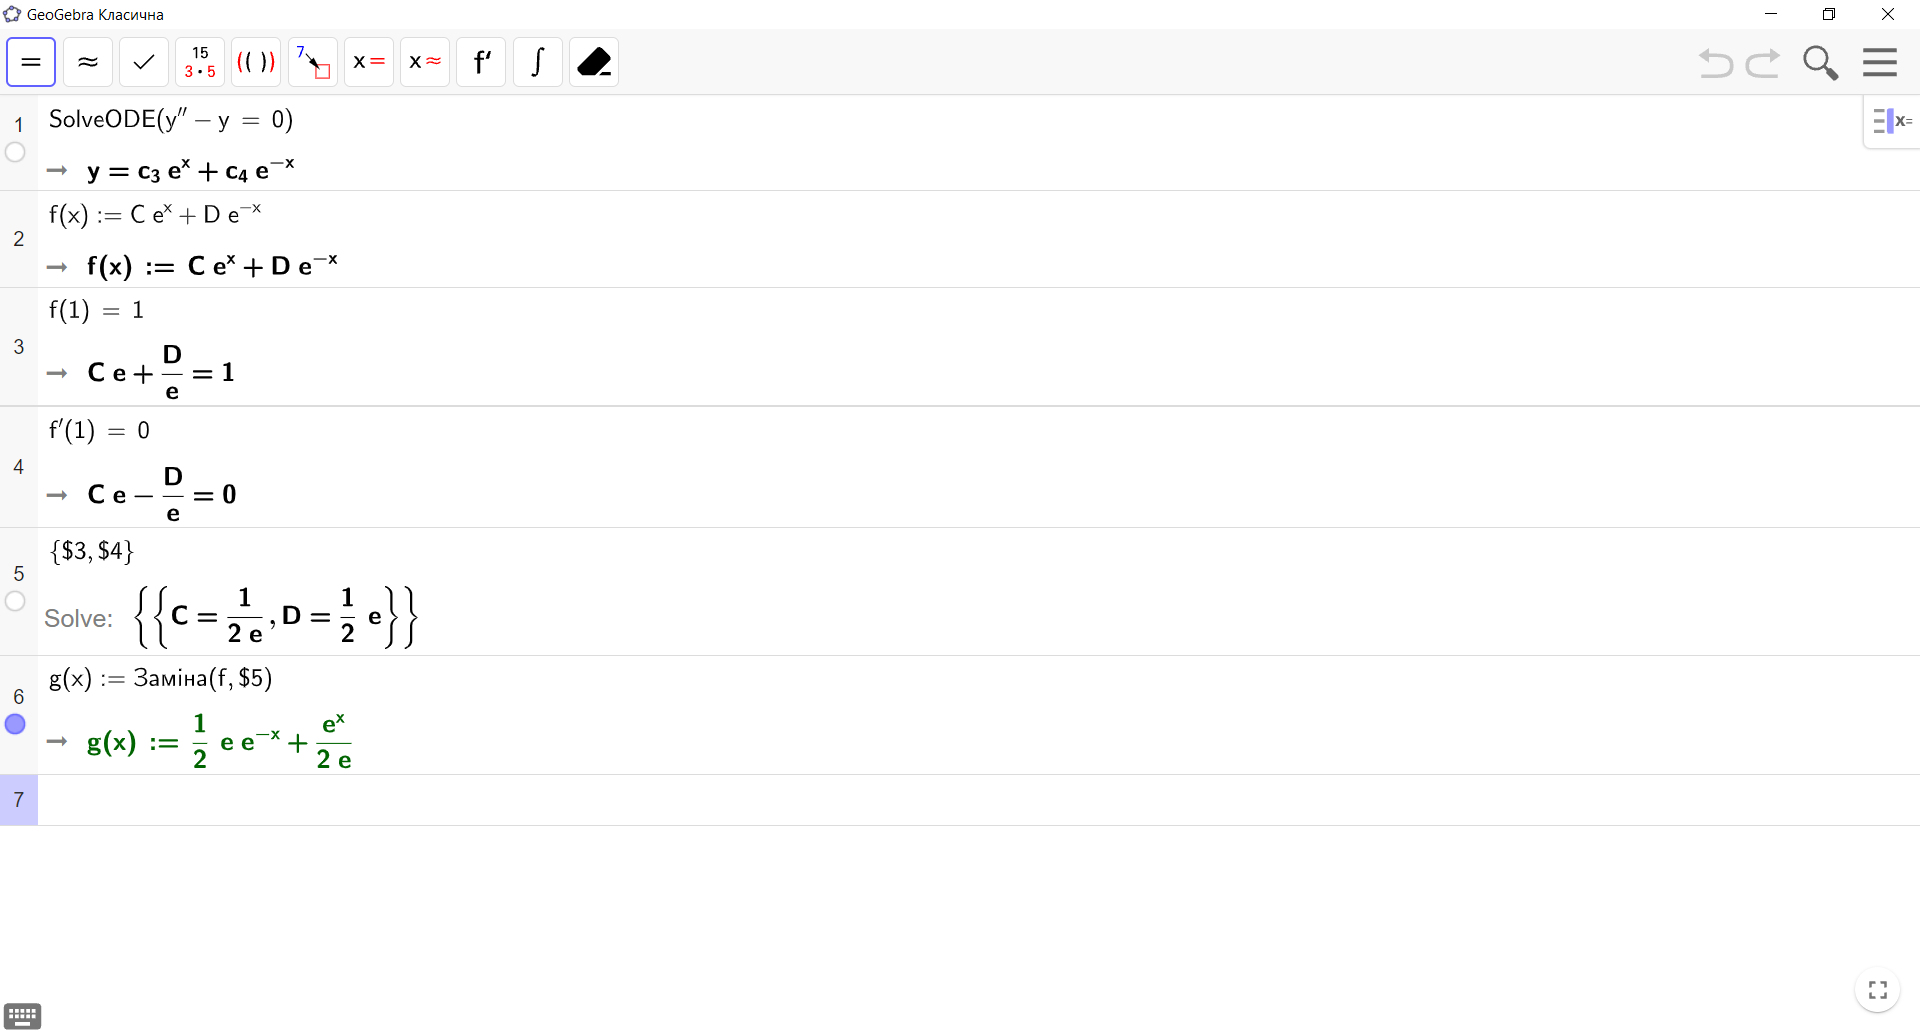This screenshot has height=1030, width=1920.
Task: Click the Factor tool (15 = 3·5)
Action: pos(200,62)
